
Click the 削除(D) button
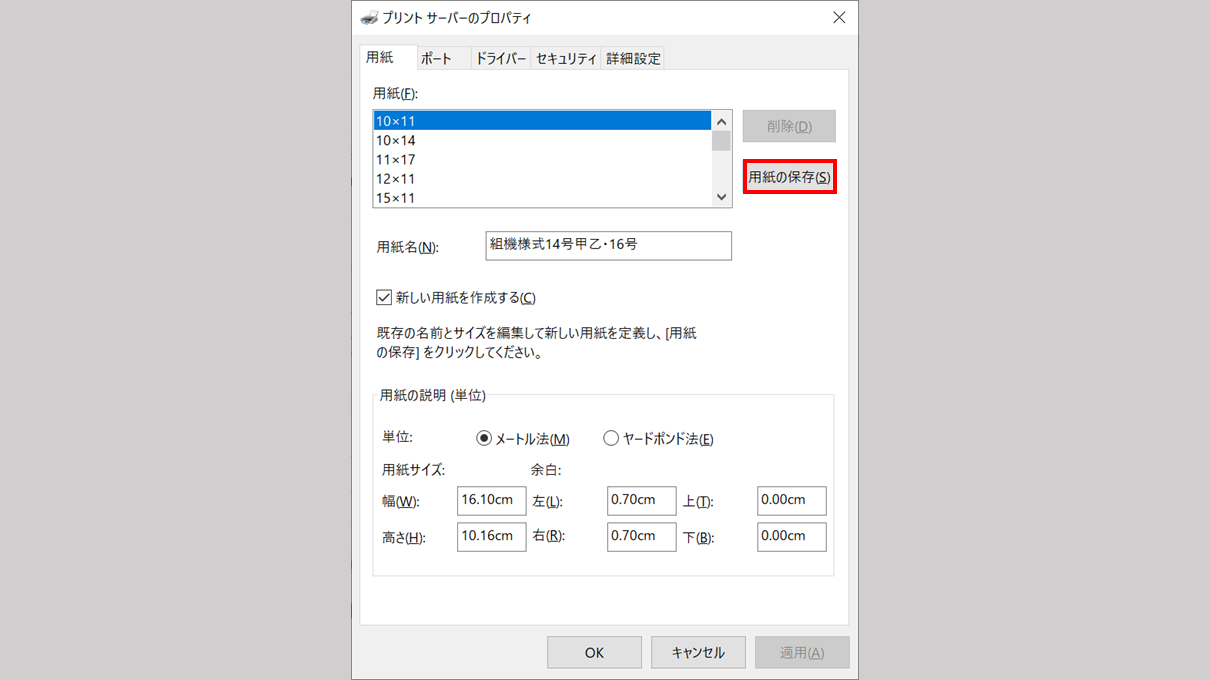coord(789,126)
